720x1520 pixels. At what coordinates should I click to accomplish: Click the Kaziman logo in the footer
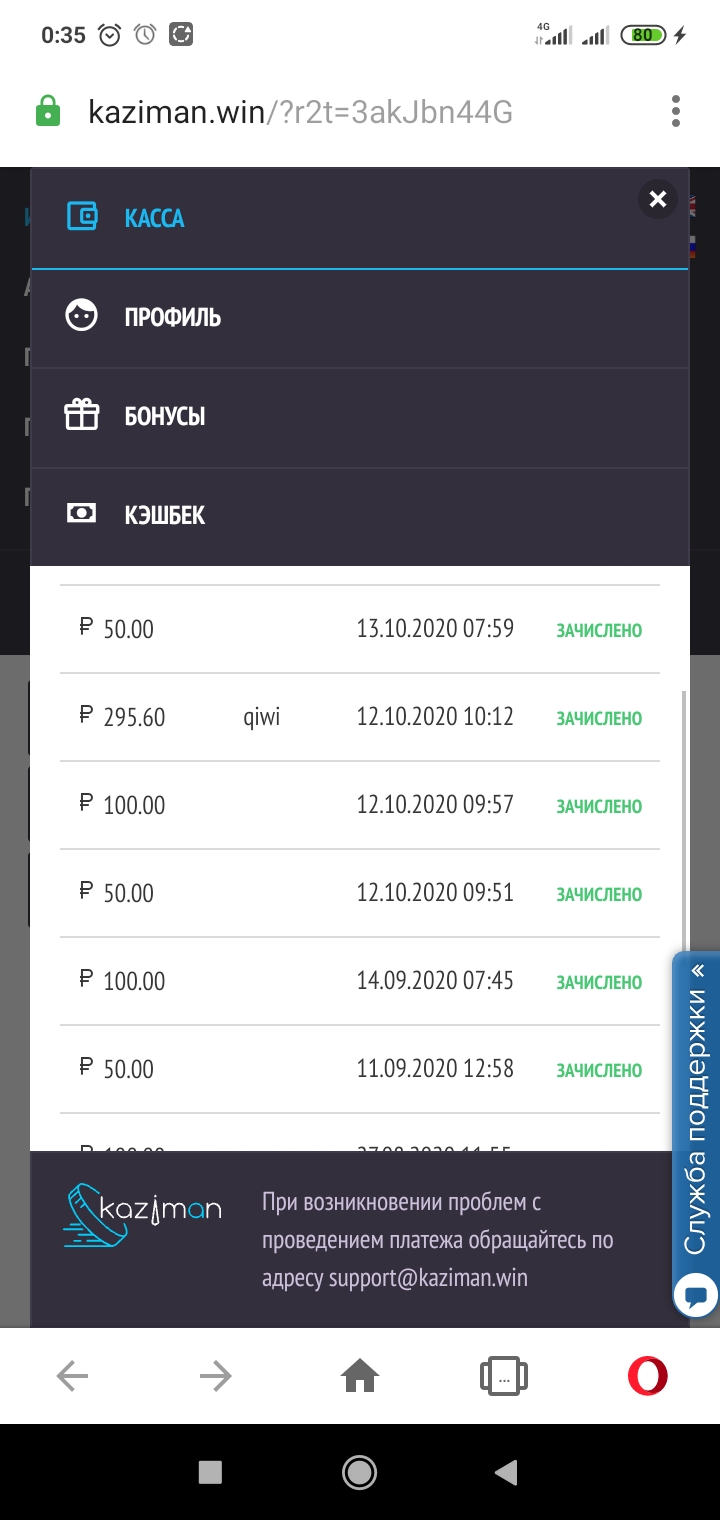(x=142, y=1213)
